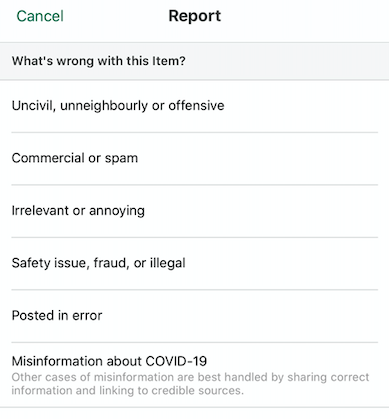Click the gray misinformation explanation text

pyautogui.click(x=190, y=384)
